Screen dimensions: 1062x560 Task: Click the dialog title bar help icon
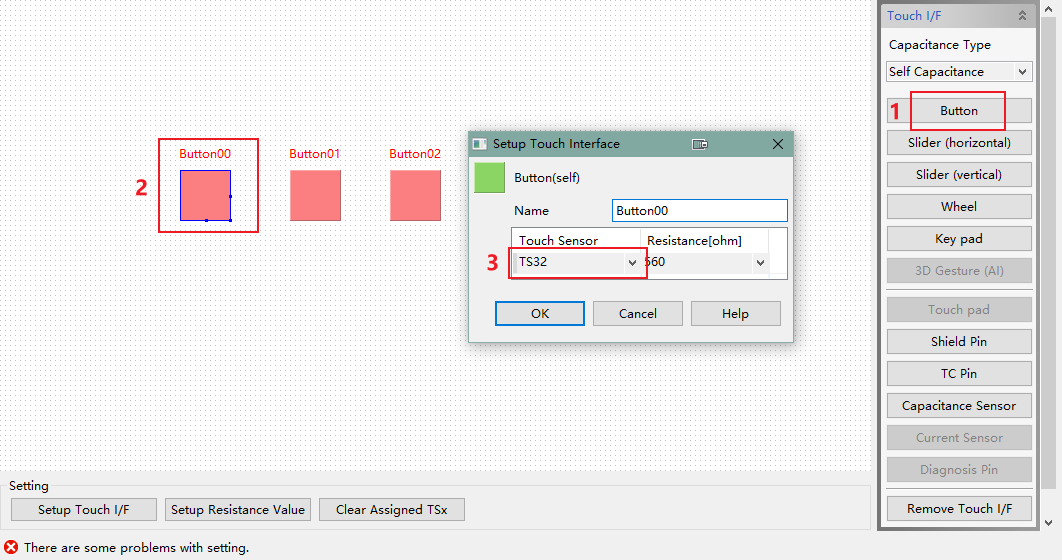coord(701,144)
